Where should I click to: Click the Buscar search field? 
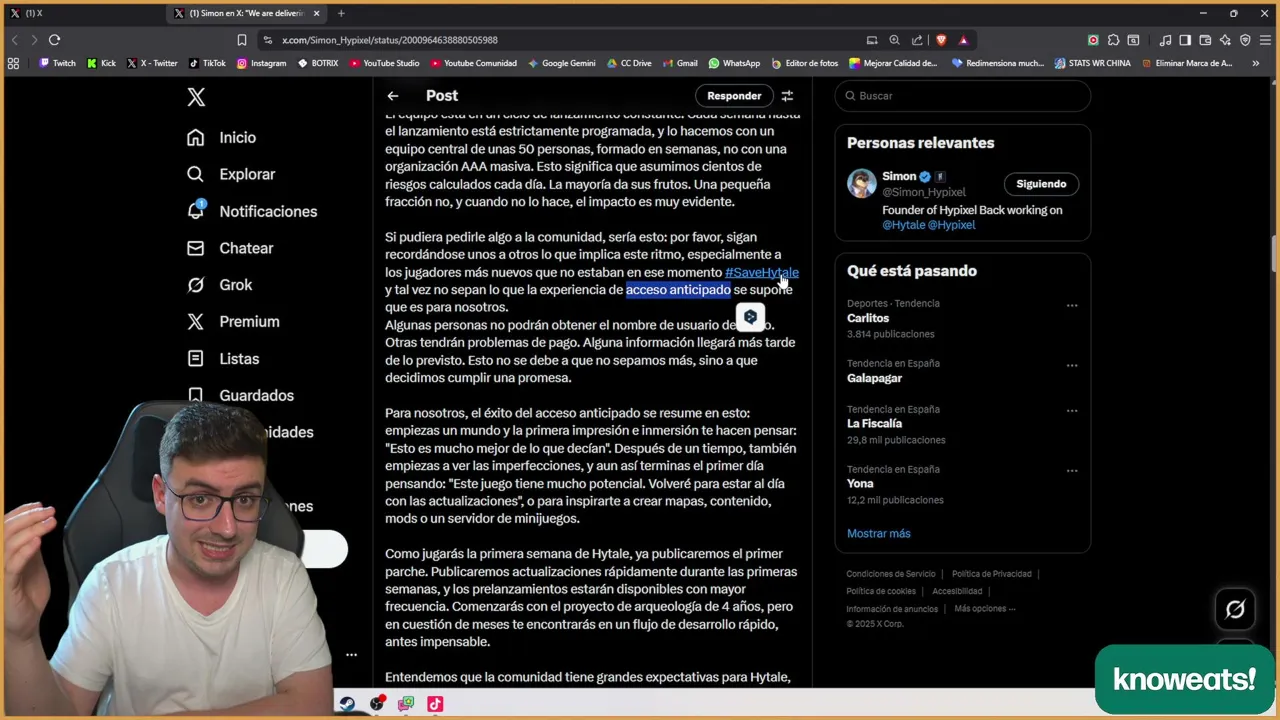963,96
